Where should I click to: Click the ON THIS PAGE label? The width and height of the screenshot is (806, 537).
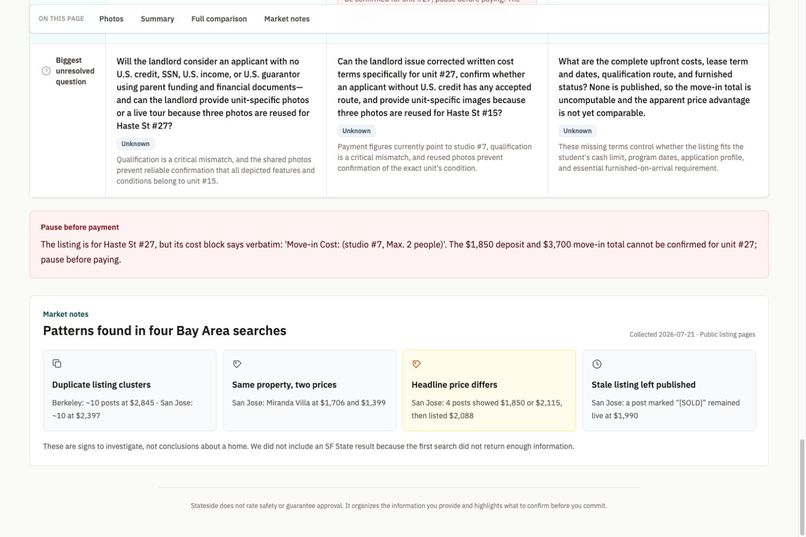[x=61, y=18]
